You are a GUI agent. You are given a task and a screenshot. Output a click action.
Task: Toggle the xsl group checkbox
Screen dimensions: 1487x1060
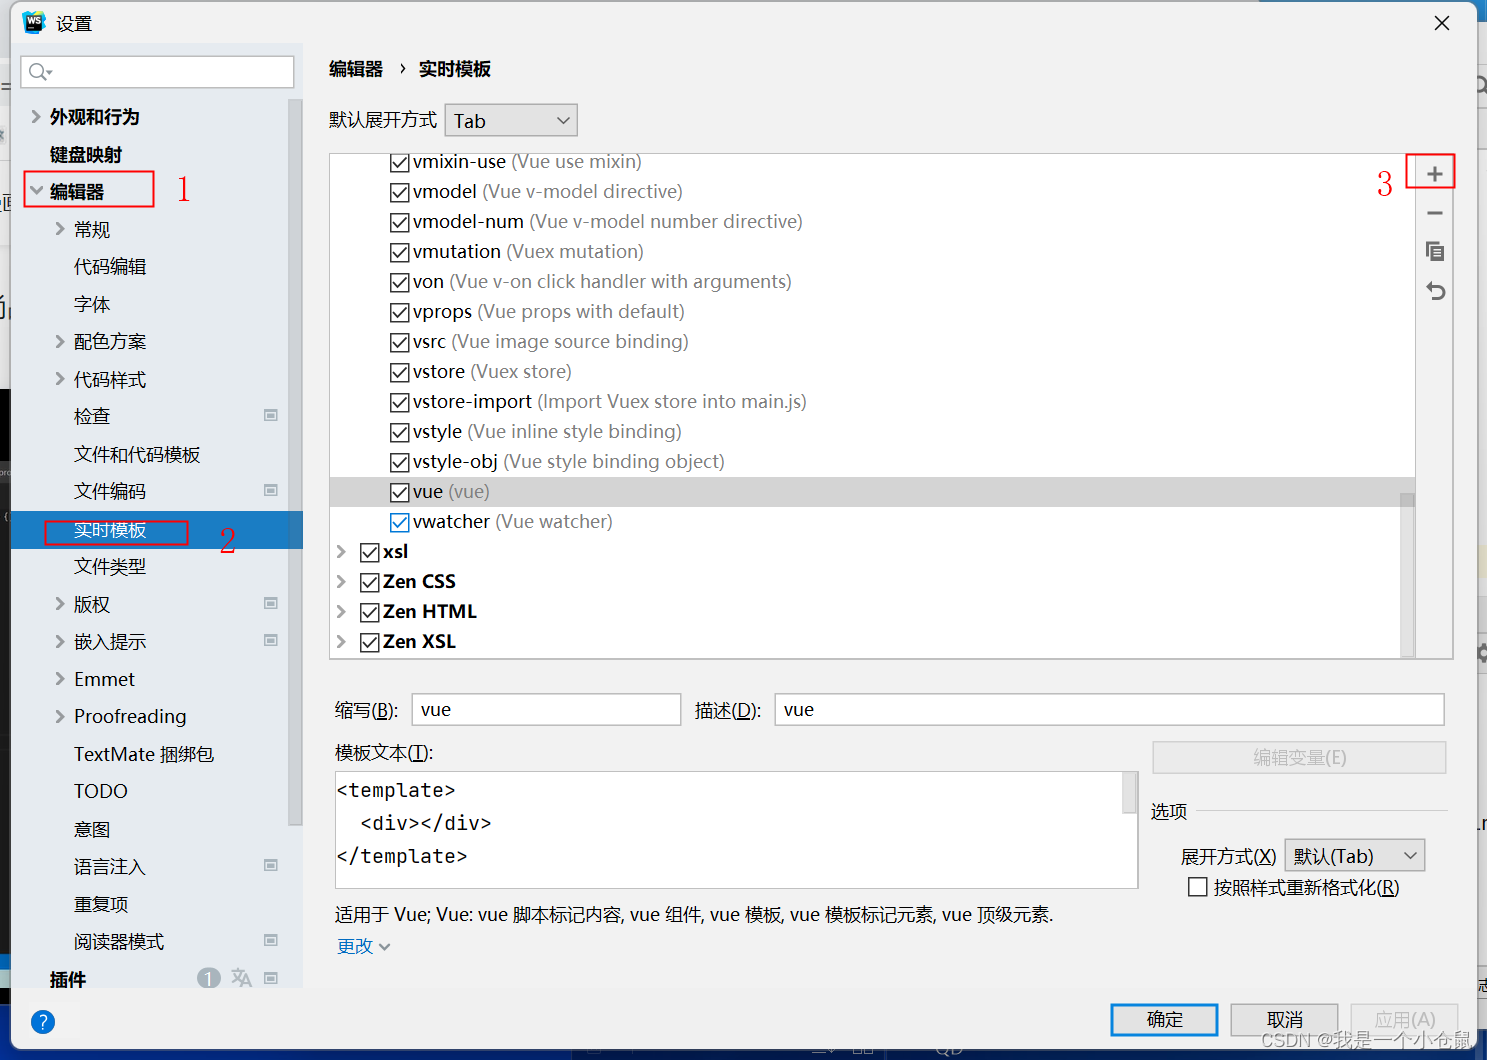(x=369, y=552)
